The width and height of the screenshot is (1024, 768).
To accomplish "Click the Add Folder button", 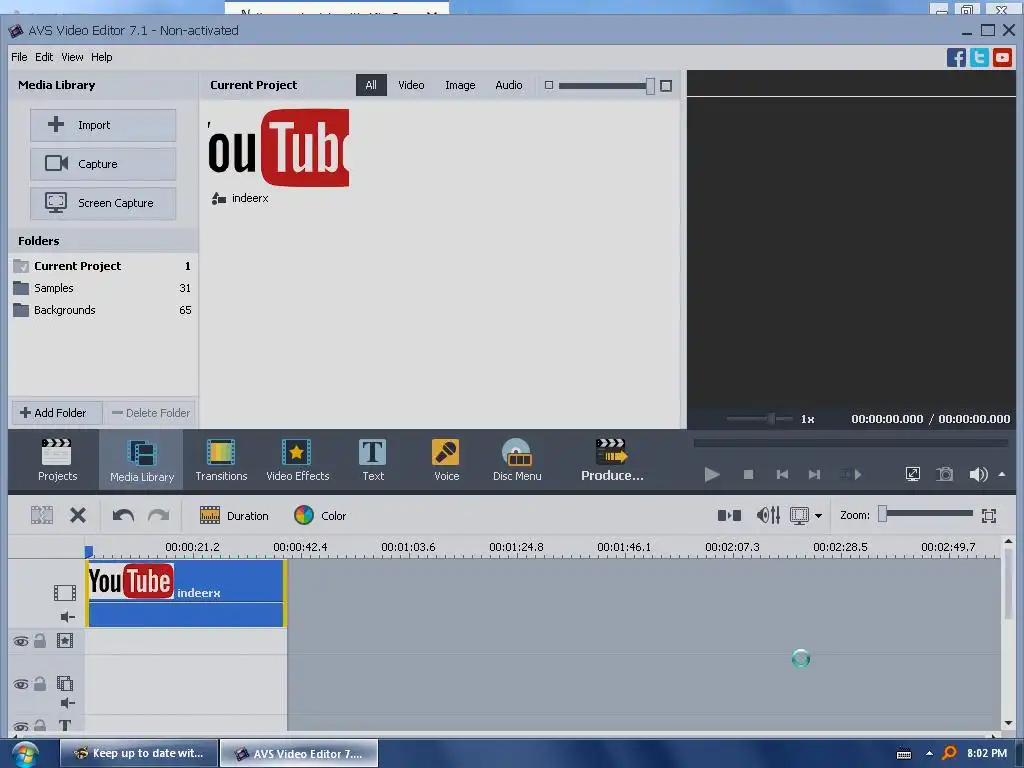I will (x=57, y=413).
